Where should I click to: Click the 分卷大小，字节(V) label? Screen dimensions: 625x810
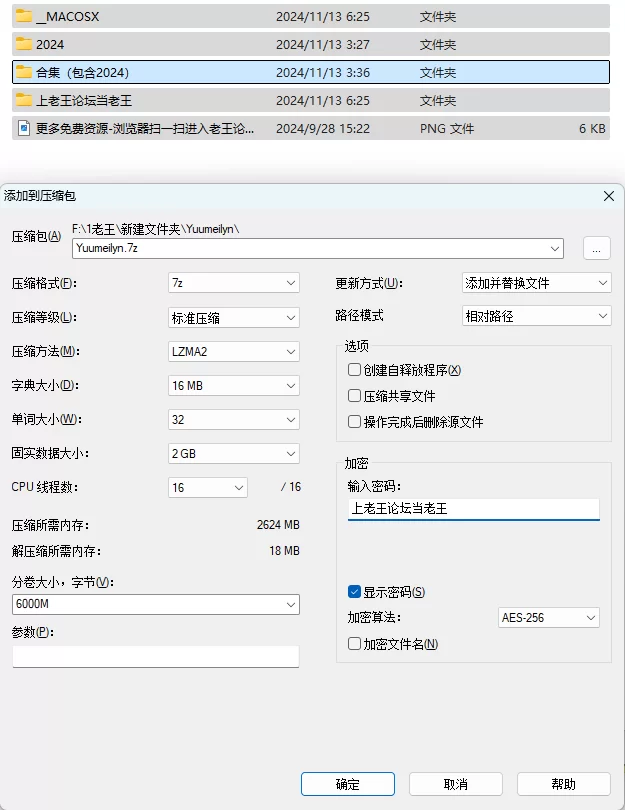point(62,582)
